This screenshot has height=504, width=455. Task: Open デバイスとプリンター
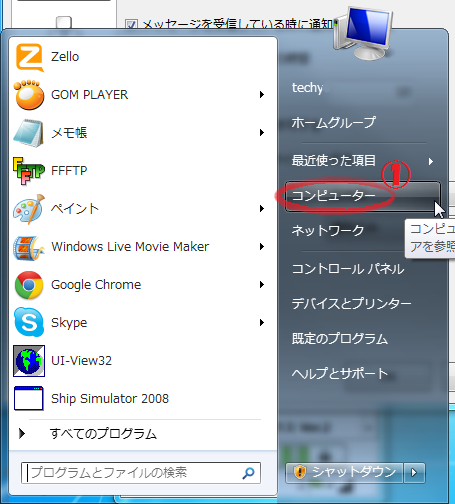[351, 303]
